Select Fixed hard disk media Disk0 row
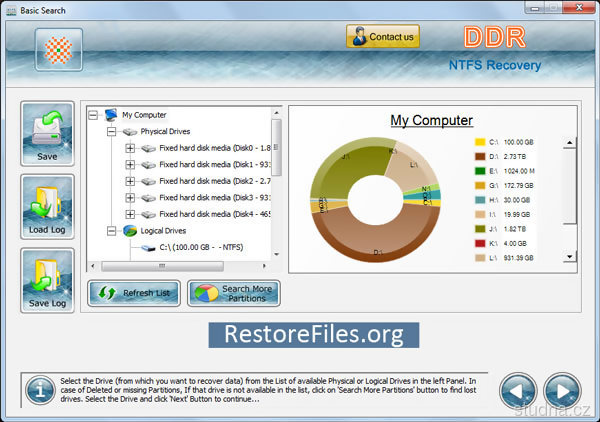This screenshot has height=422, width=600. (215, 148)
